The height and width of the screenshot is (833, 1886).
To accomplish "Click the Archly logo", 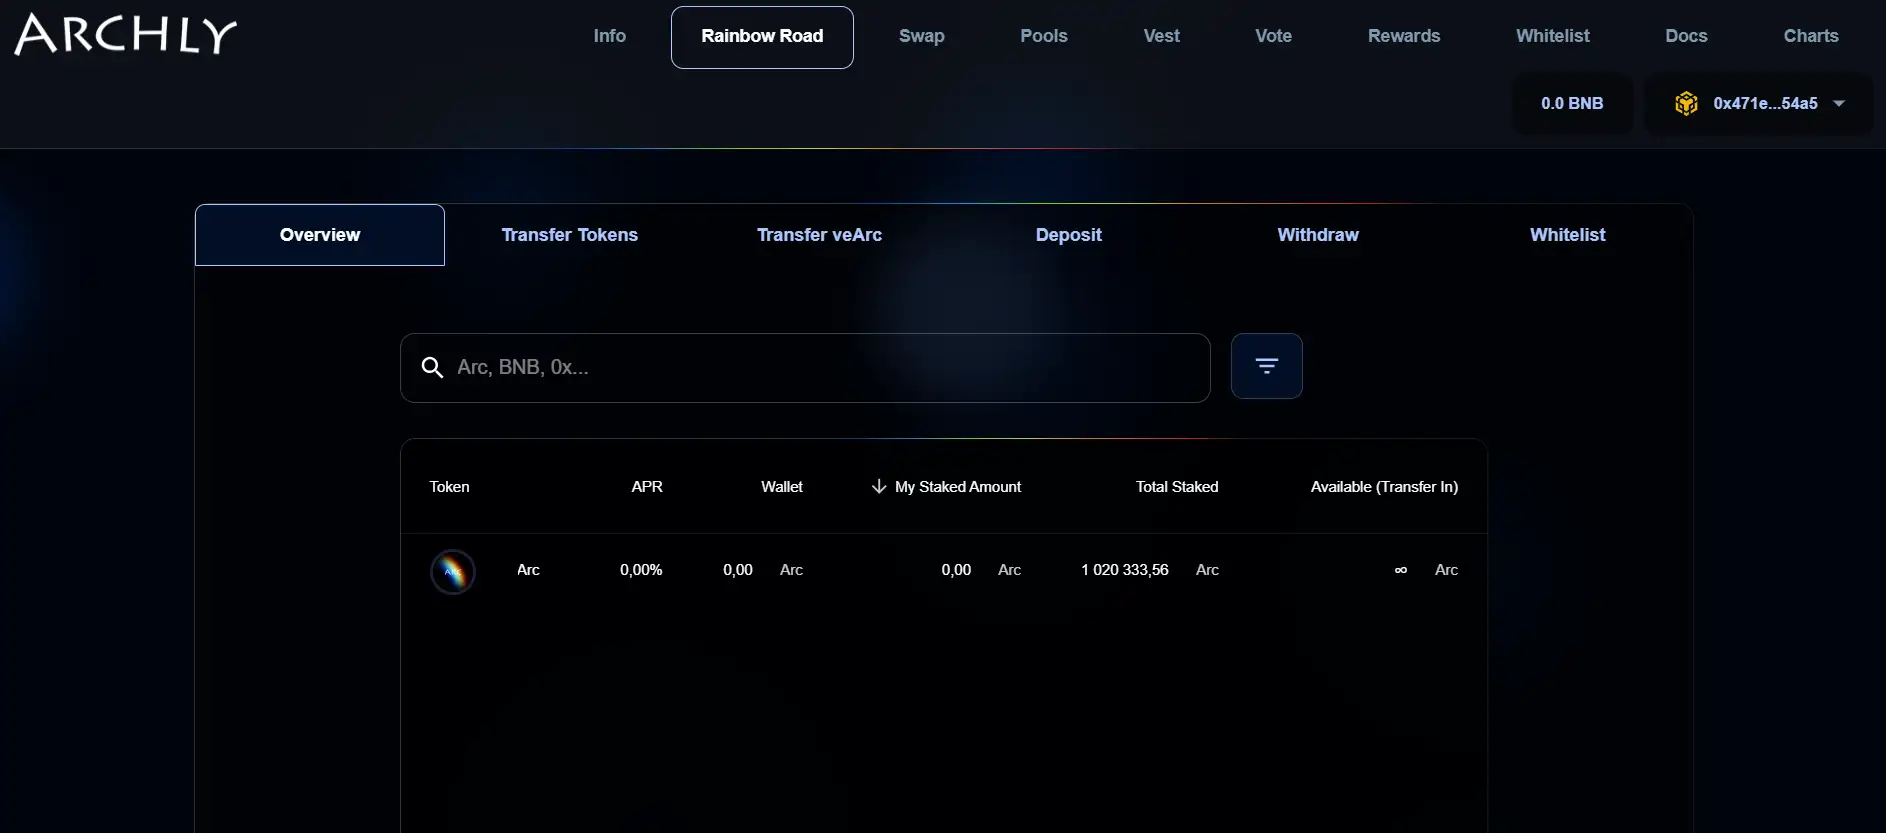I will pos(126,35).
